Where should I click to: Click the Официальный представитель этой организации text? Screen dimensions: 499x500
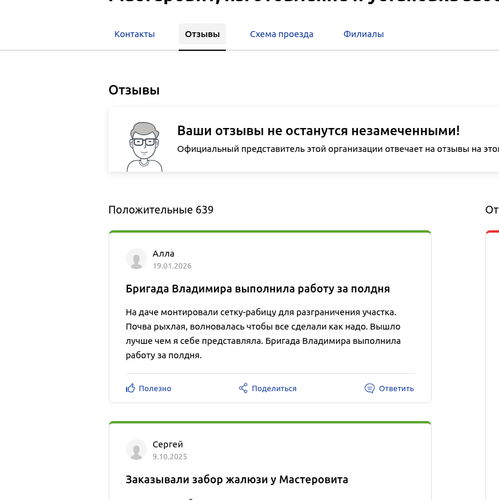coord(338,149)
